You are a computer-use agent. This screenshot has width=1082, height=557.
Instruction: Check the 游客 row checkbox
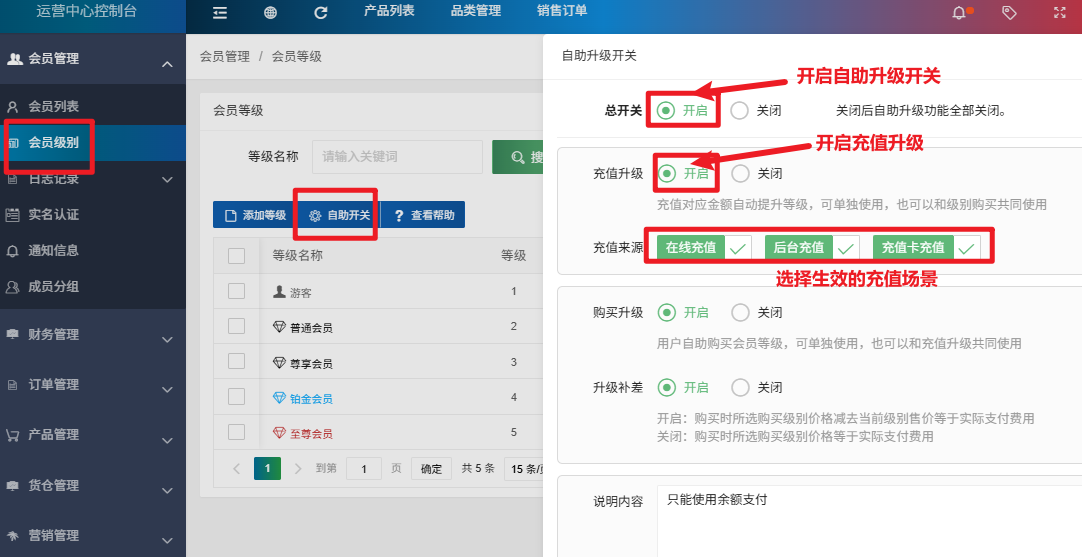coord(237,291)
